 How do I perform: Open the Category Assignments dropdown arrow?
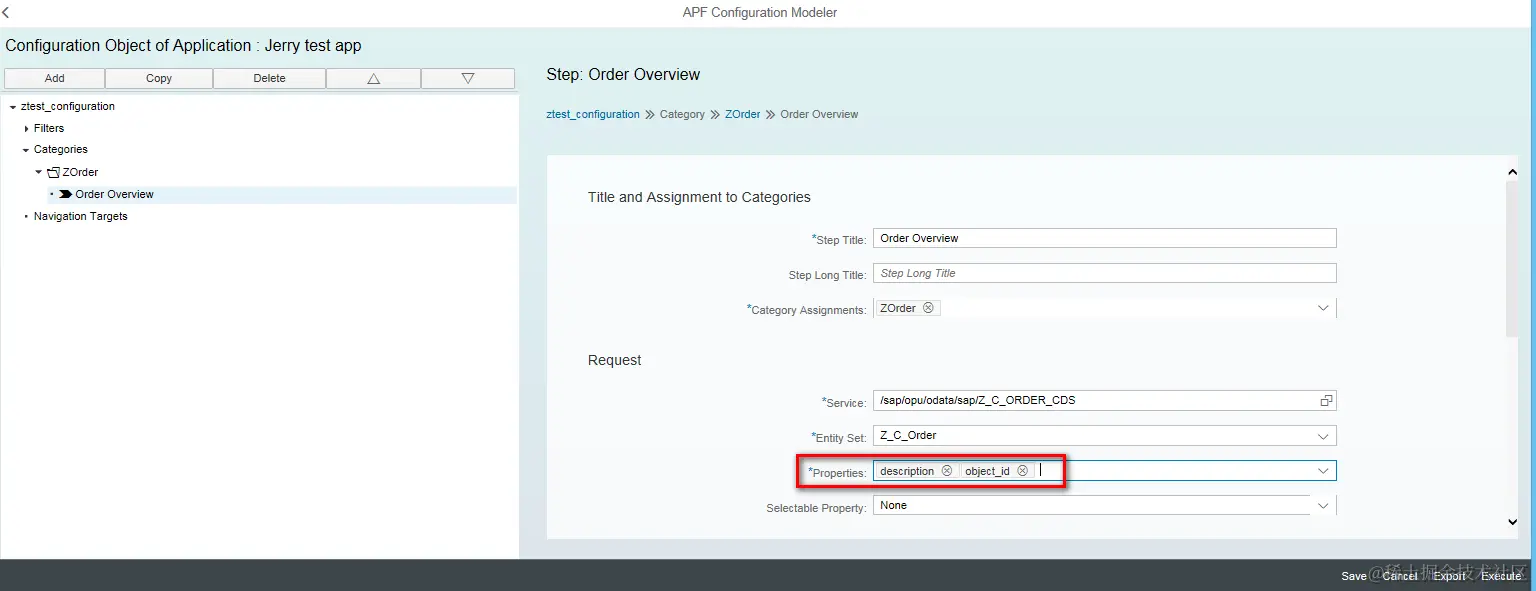[x=1323, y=308]
